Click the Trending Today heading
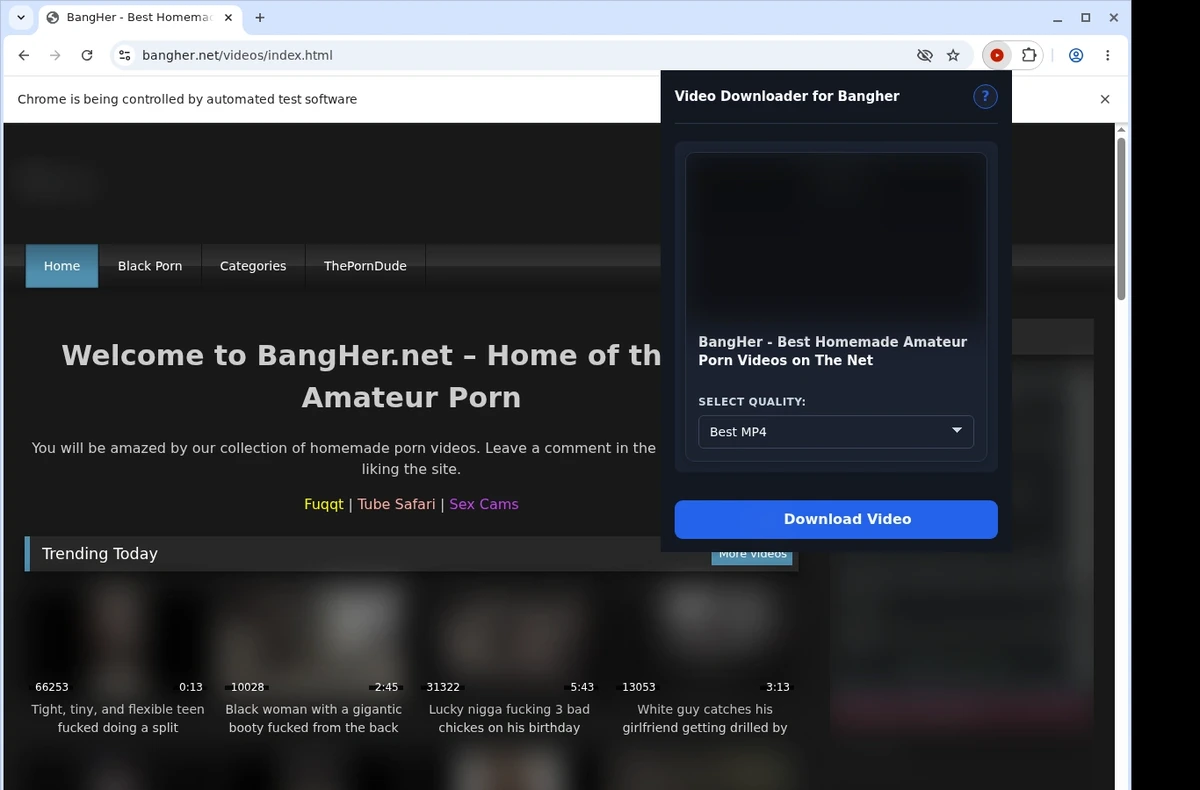The image size is (1200, 790). (100, 553)
